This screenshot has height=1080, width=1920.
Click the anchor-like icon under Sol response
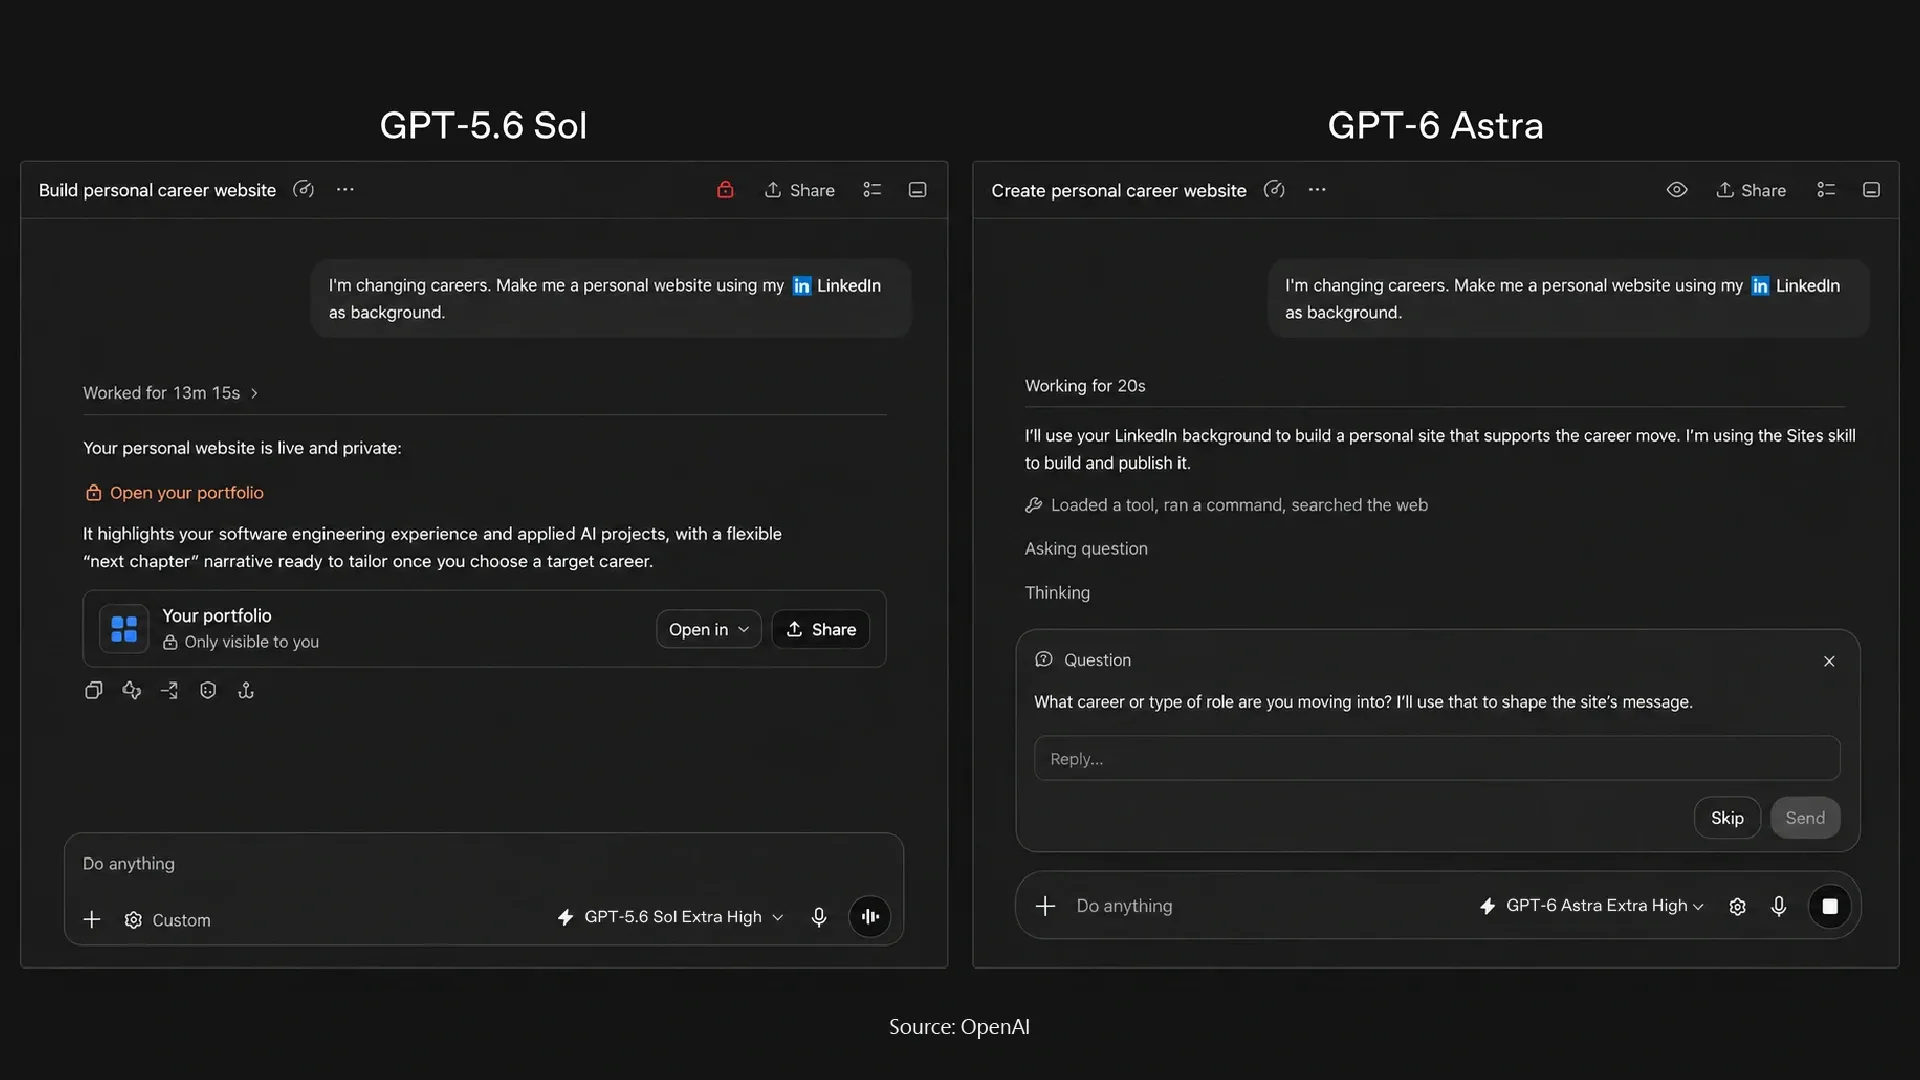(x=246, y=690)
